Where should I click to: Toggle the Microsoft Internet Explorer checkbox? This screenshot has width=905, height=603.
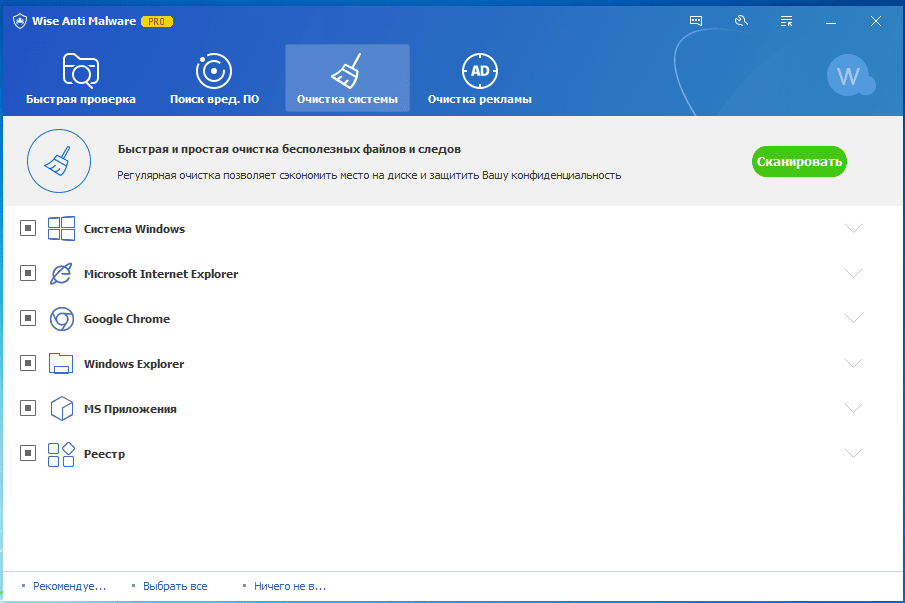click(x=28, y=273)
